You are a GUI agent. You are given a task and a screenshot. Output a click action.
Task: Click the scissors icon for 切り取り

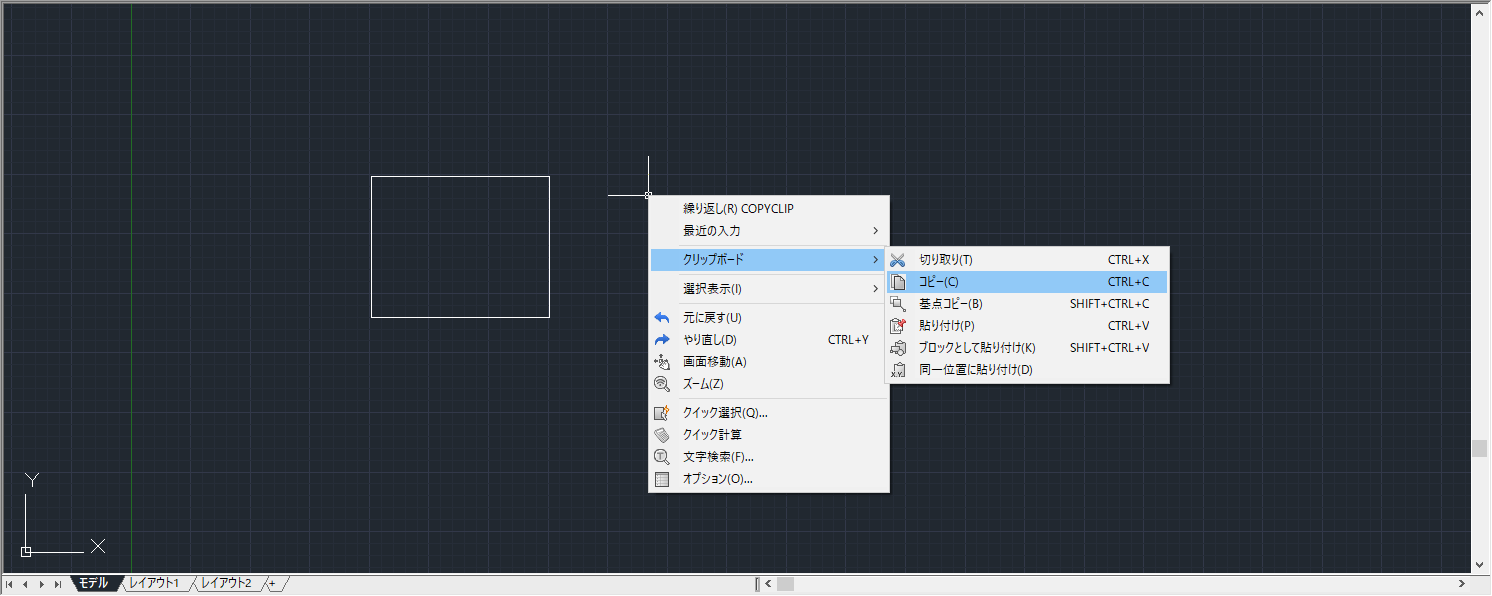[x=897, y=260]
